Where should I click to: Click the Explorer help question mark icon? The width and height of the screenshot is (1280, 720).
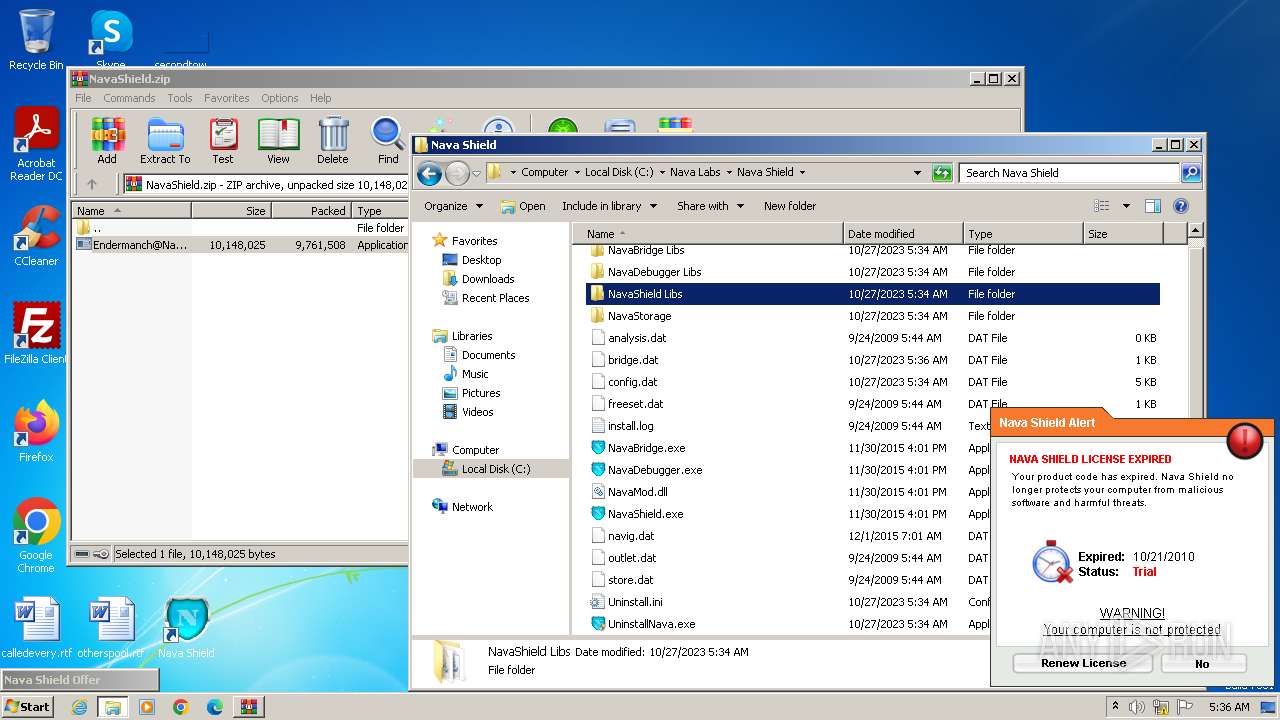point(1181,206)
